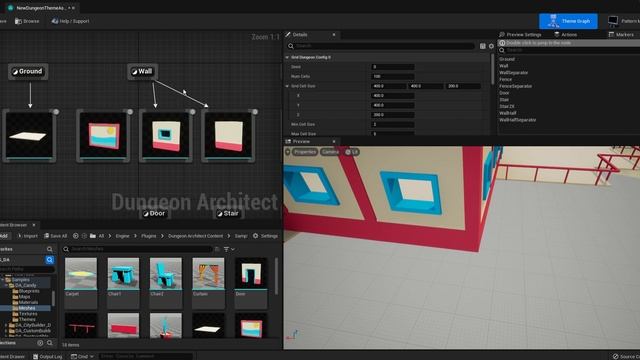Open the Blueprints folder

(x=28, y=291)
